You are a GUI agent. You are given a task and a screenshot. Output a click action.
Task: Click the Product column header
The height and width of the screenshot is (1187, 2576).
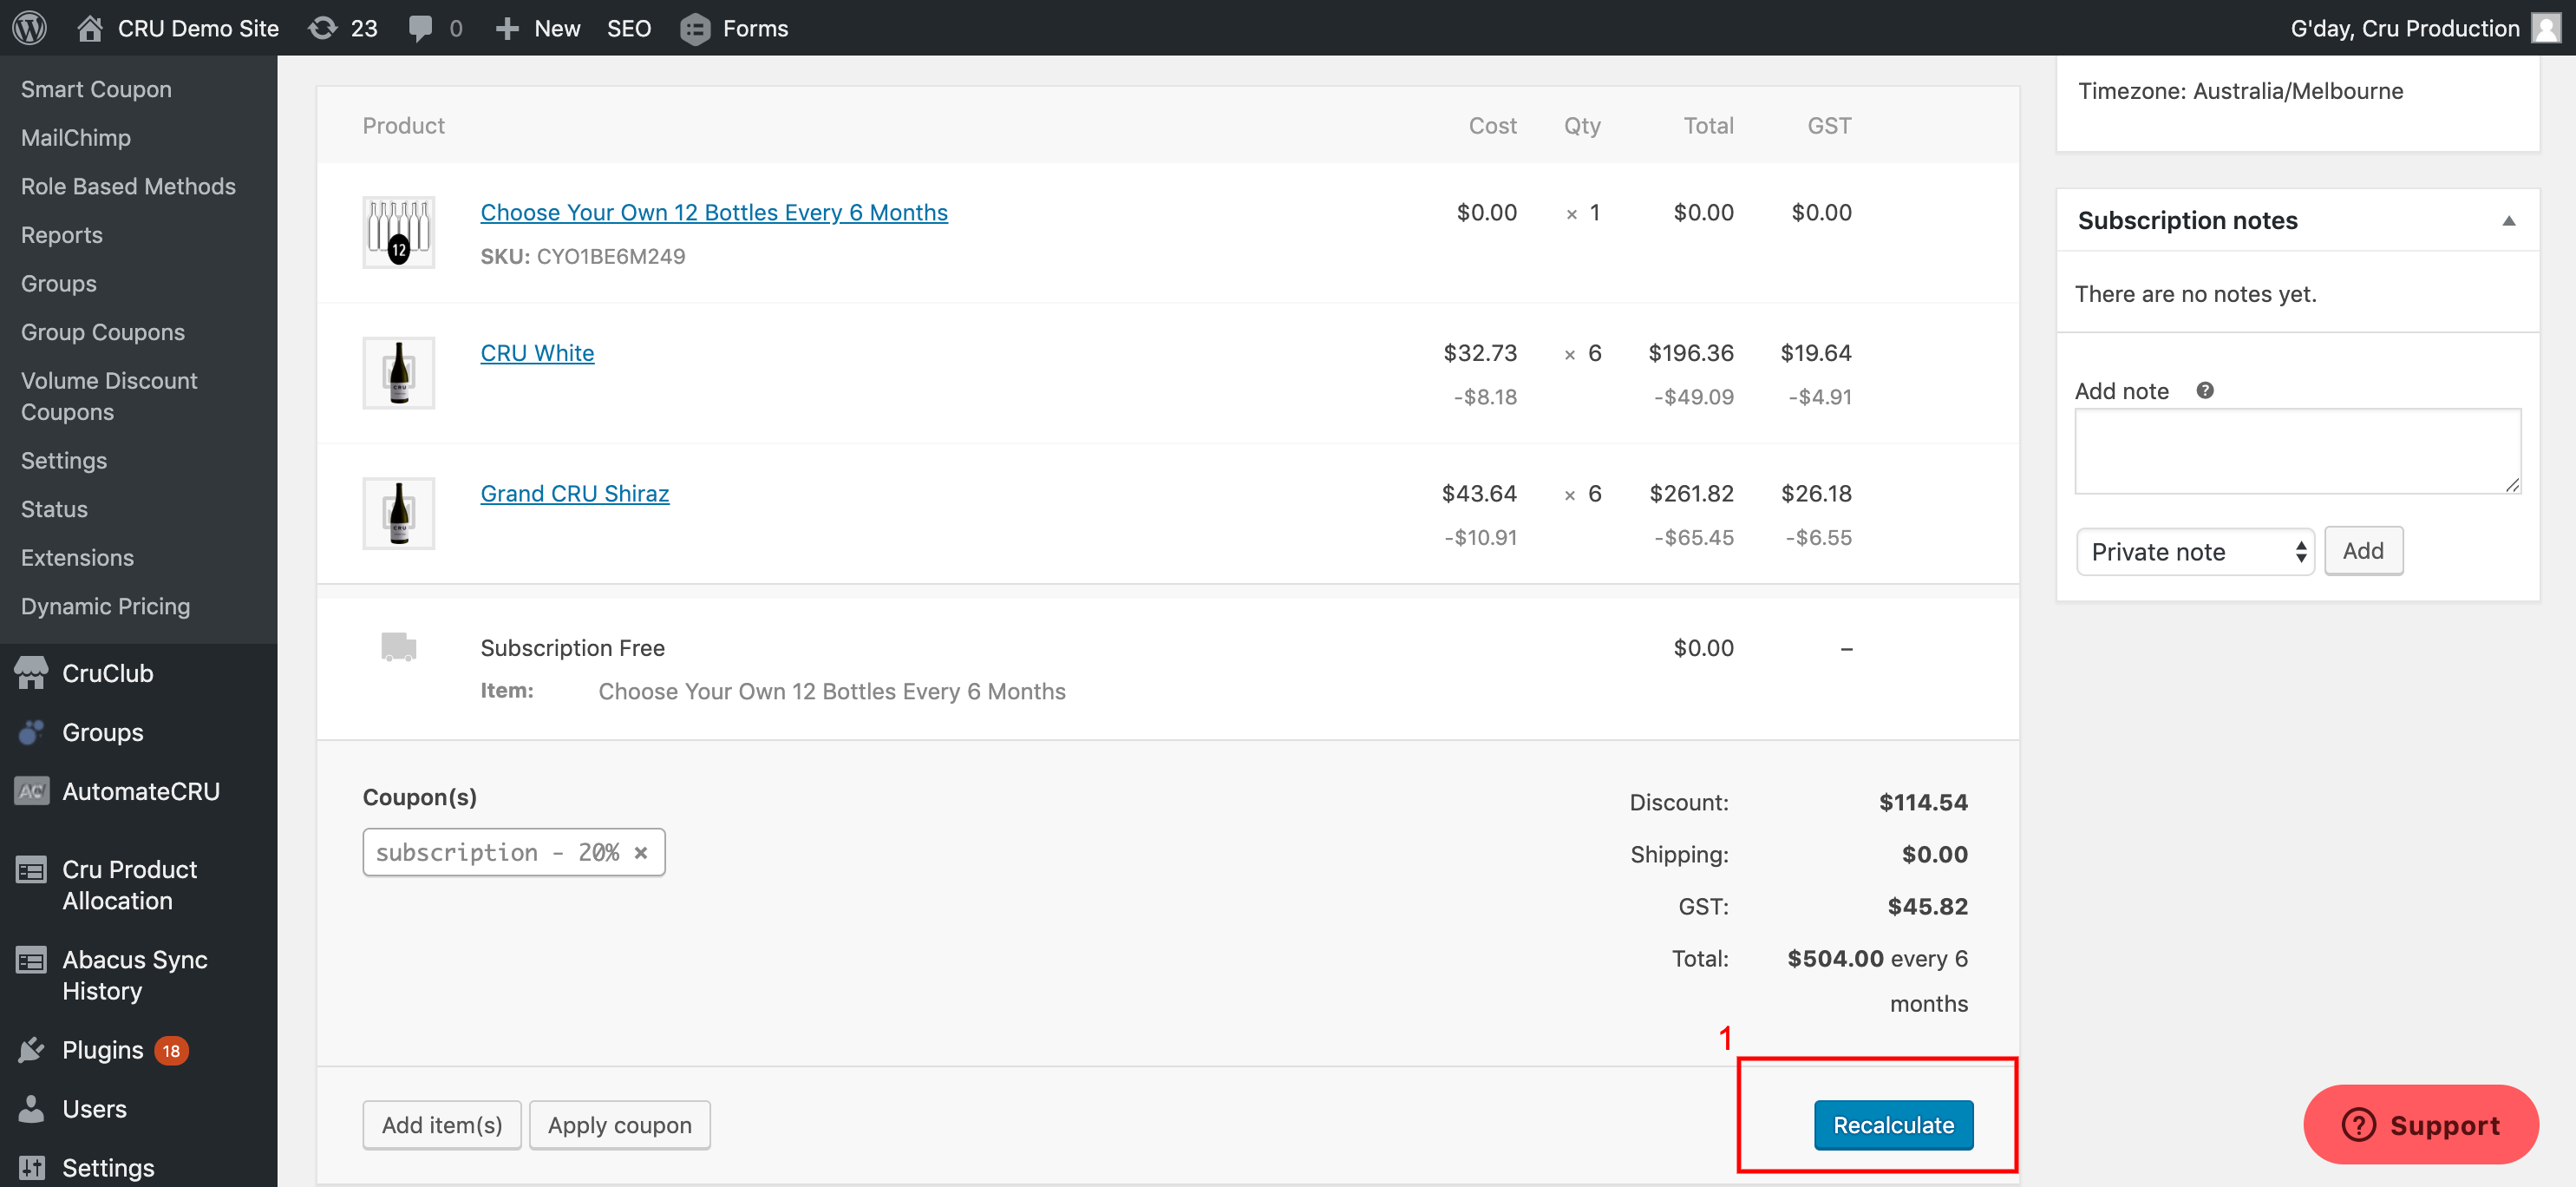(x=403, y=125)
